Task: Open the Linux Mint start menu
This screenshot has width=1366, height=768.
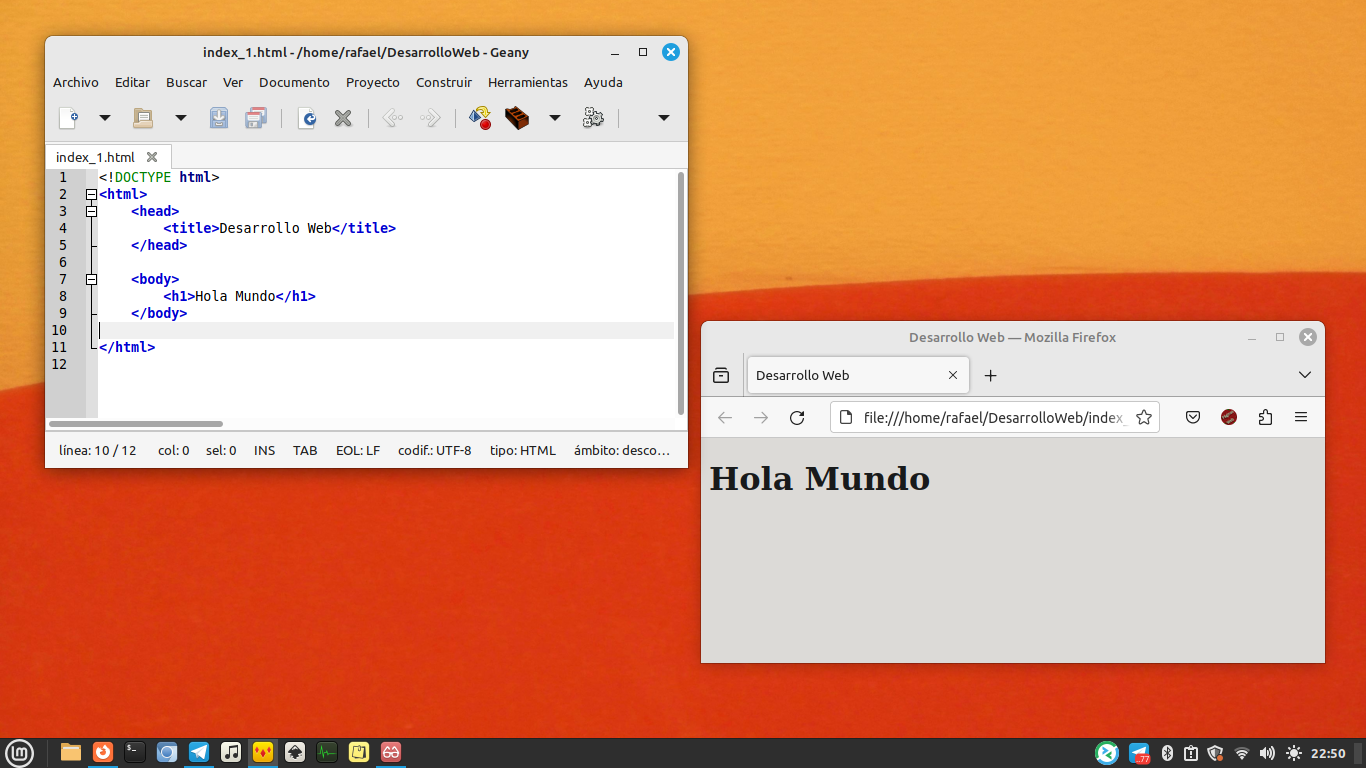Action: [19, 753]
